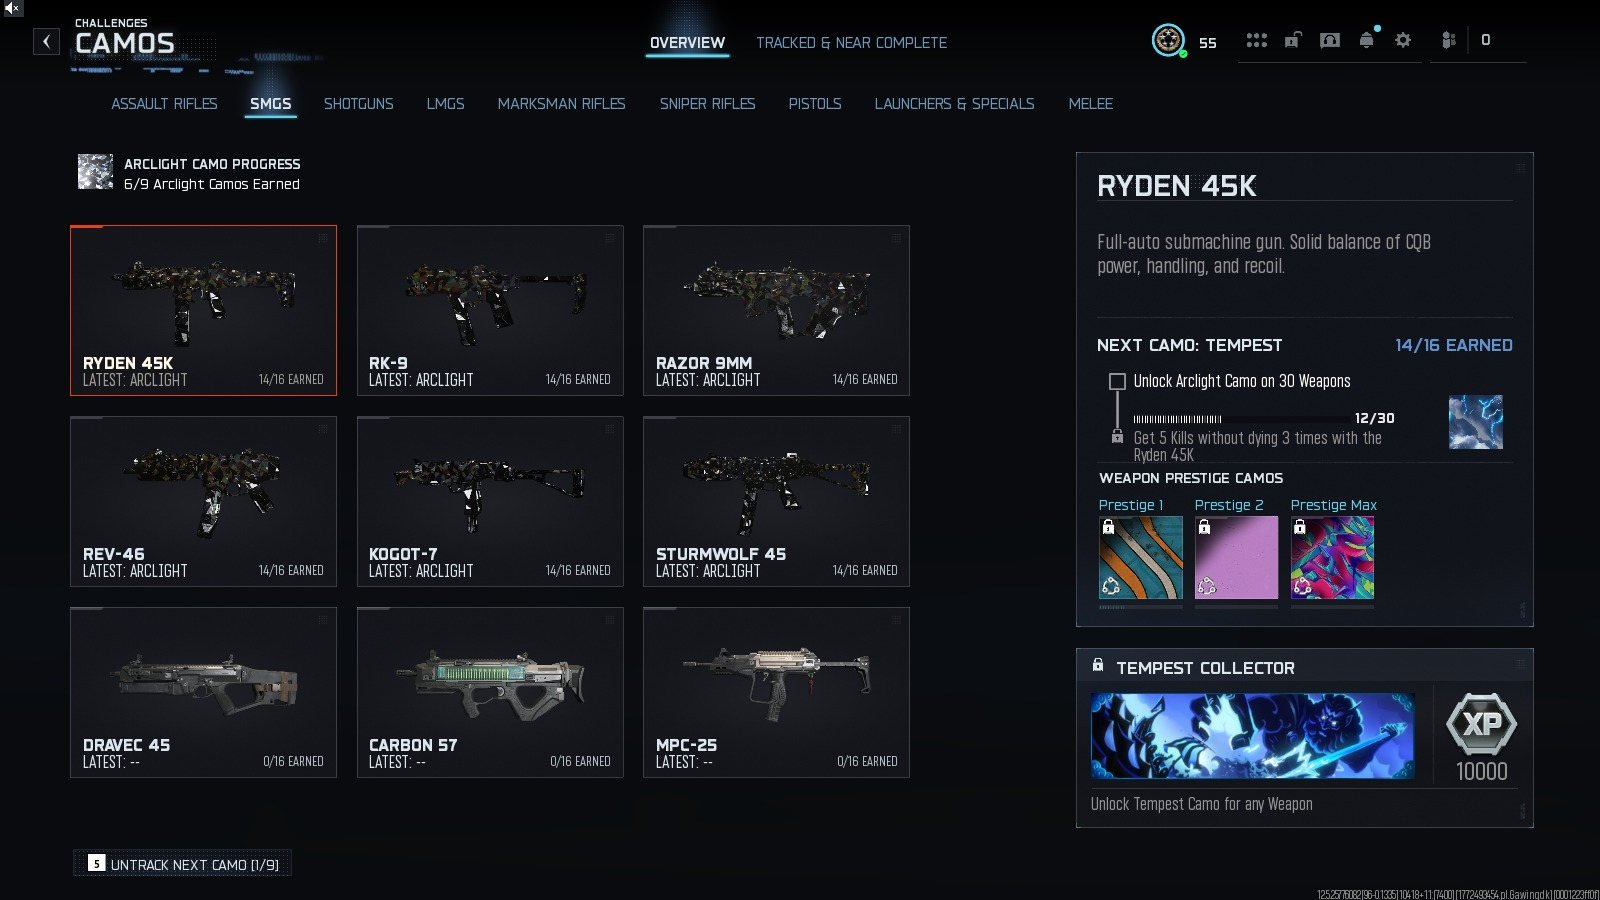This screenshot has height=900, width=1600.
Task: Click the 12/30 Arclight progress bar
Action: (x=1240, y=419)
